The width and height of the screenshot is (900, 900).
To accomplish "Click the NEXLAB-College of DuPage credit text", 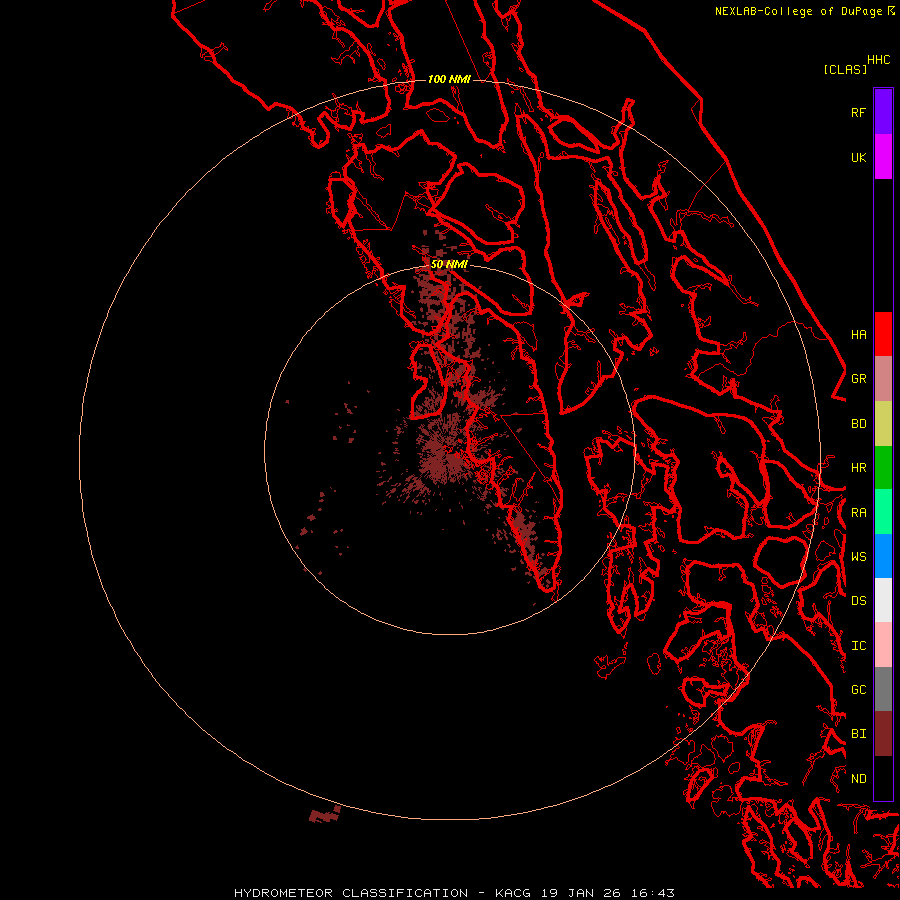I will point(798,11).
